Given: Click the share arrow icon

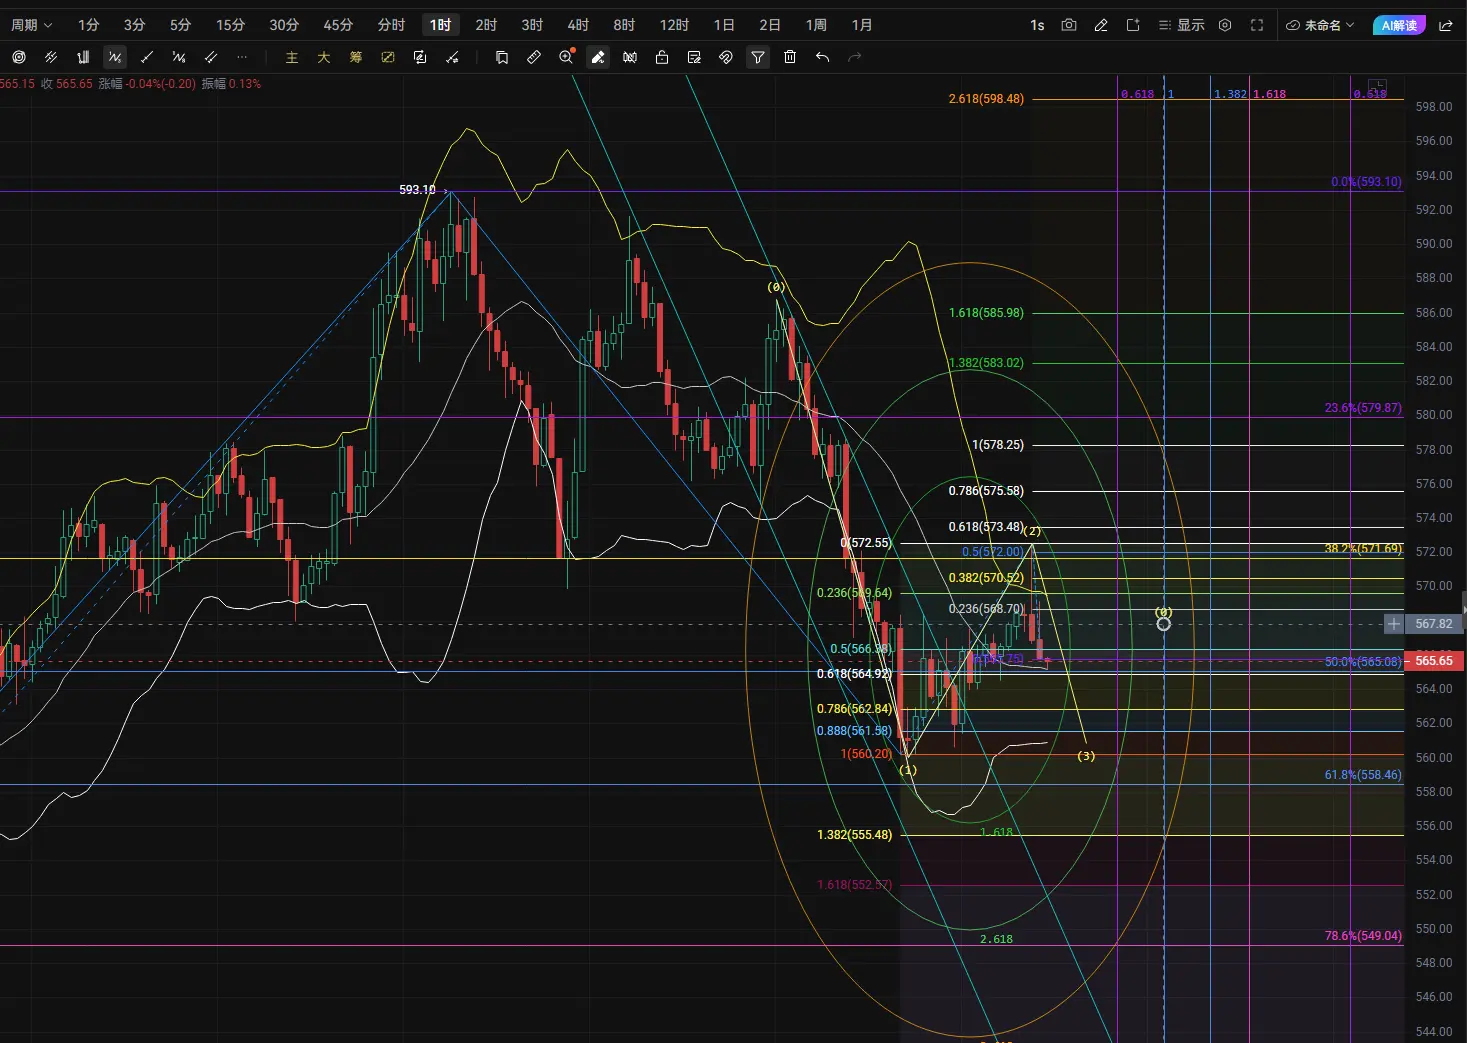Looking at the screenshot, I should coord(1446,25).
